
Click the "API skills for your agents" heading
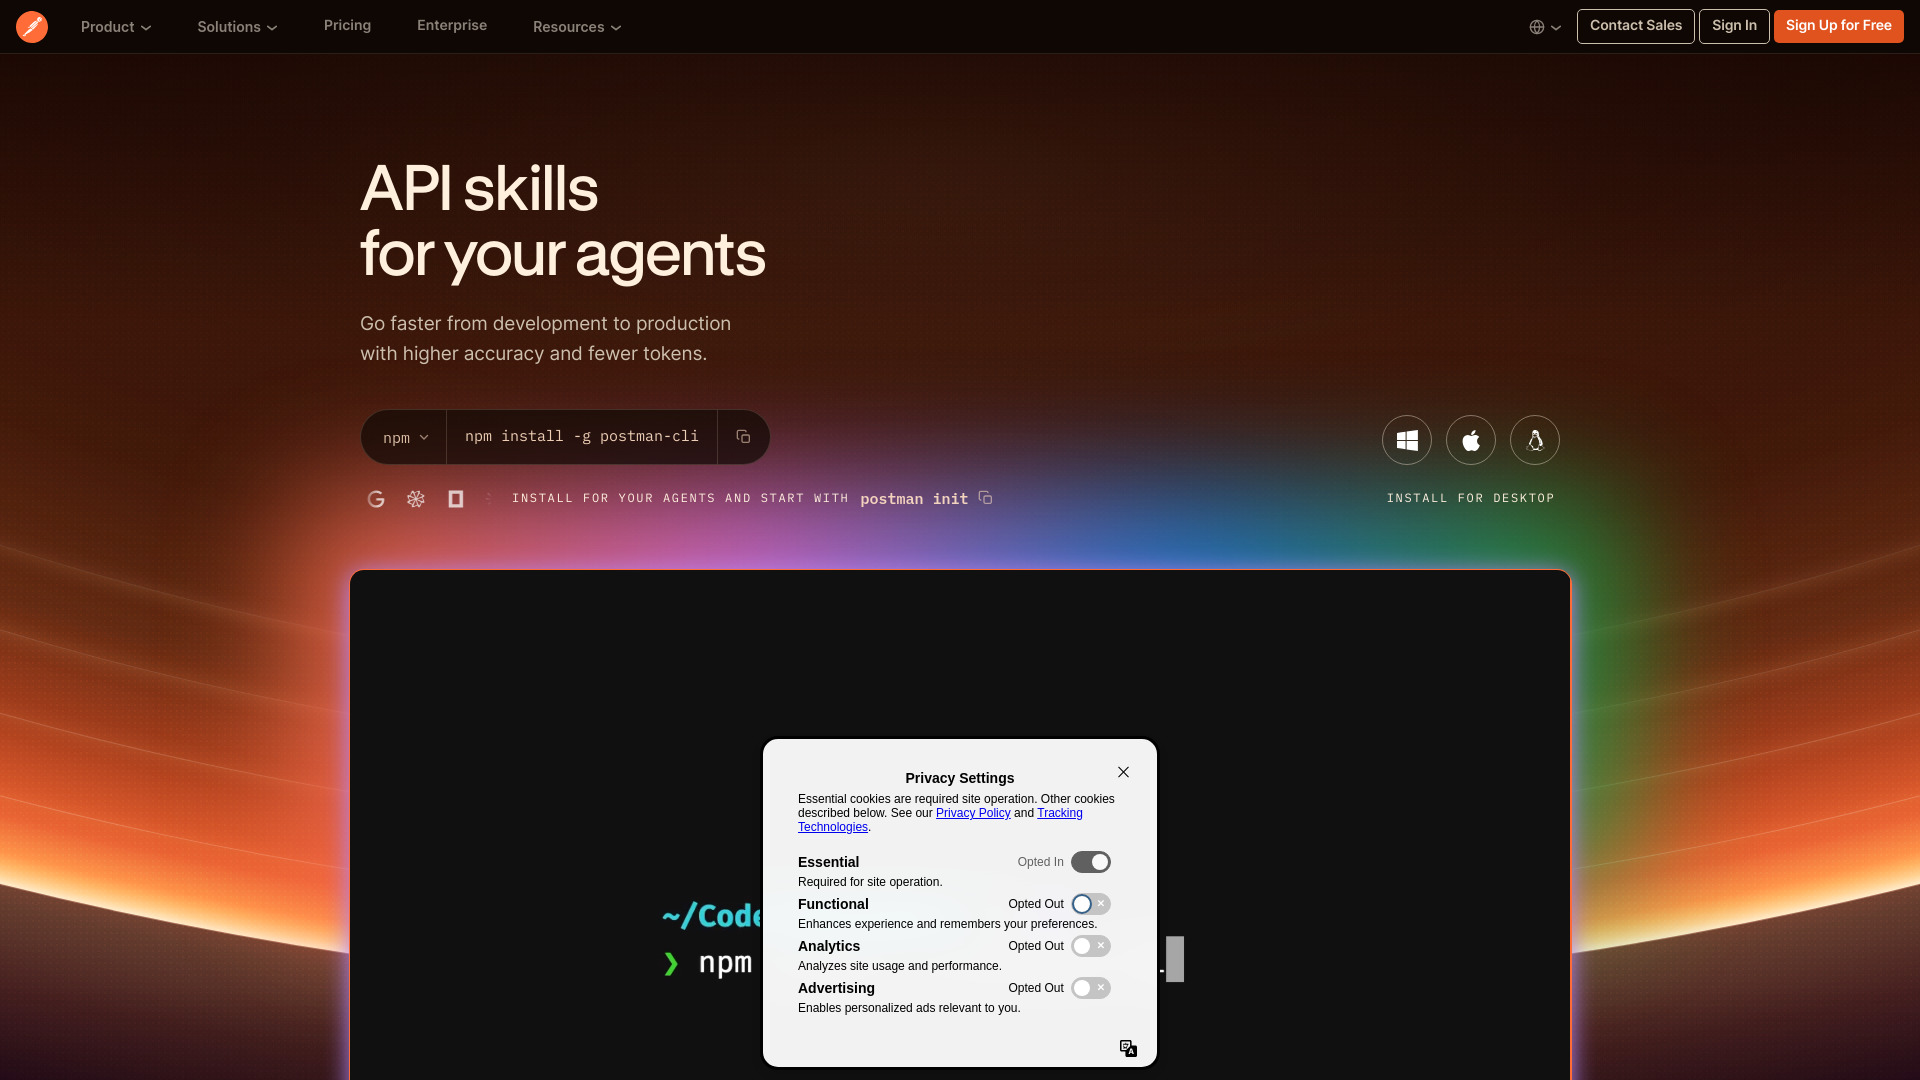[x=563, y=221]
